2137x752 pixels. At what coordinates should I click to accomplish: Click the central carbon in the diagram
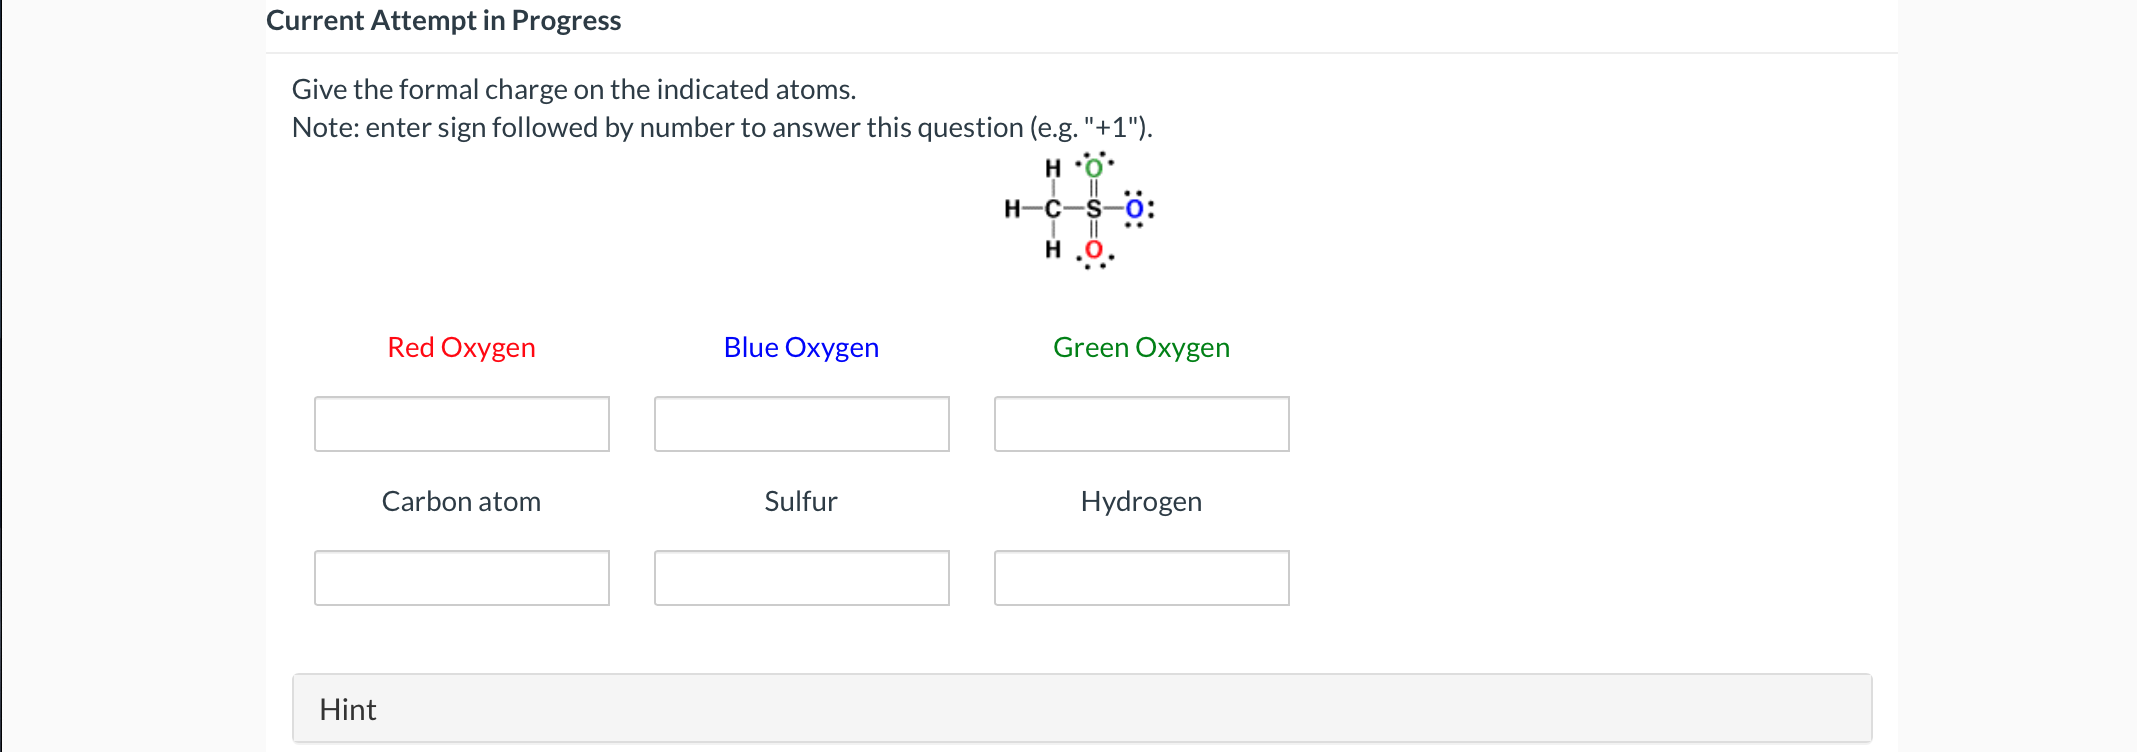(x=1052, y=209)
